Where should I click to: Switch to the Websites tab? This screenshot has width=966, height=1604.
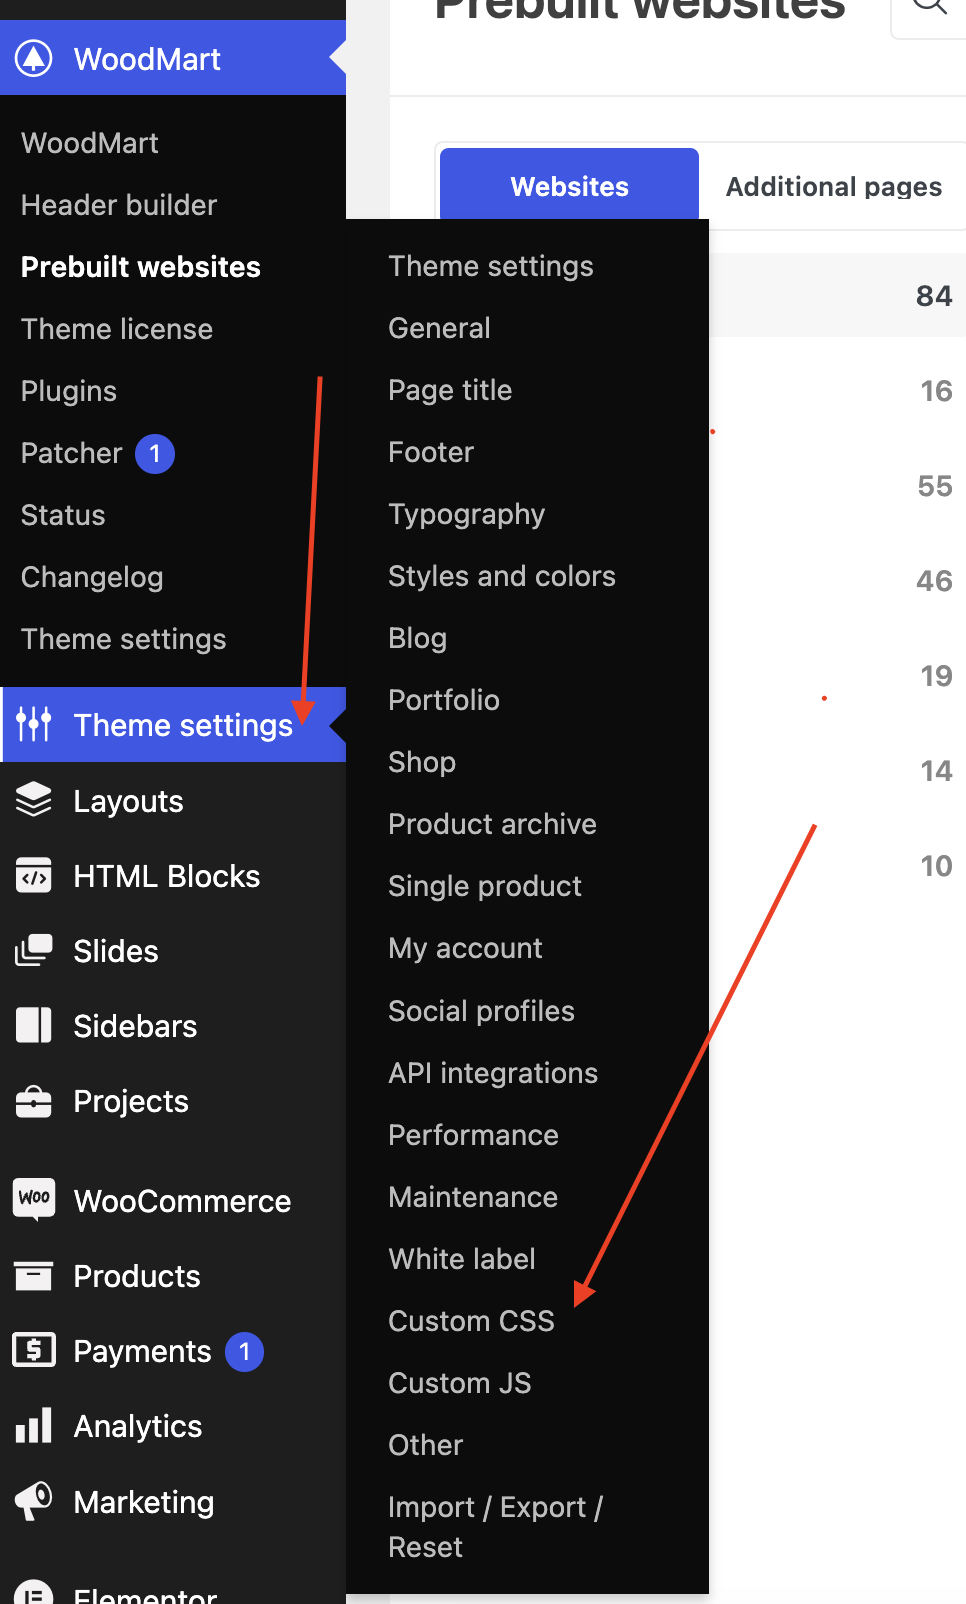(569, 186)
